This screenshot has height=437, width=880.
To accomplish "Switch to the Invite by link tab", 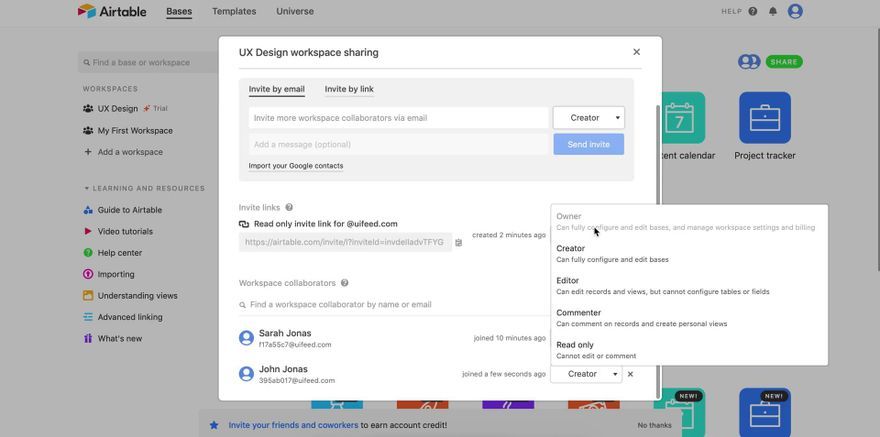I will click(x=349, y=89).
